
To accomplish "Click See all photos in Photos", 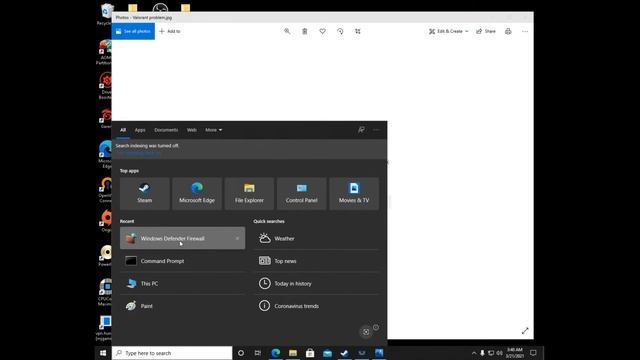I will click(x=133, y=31).
